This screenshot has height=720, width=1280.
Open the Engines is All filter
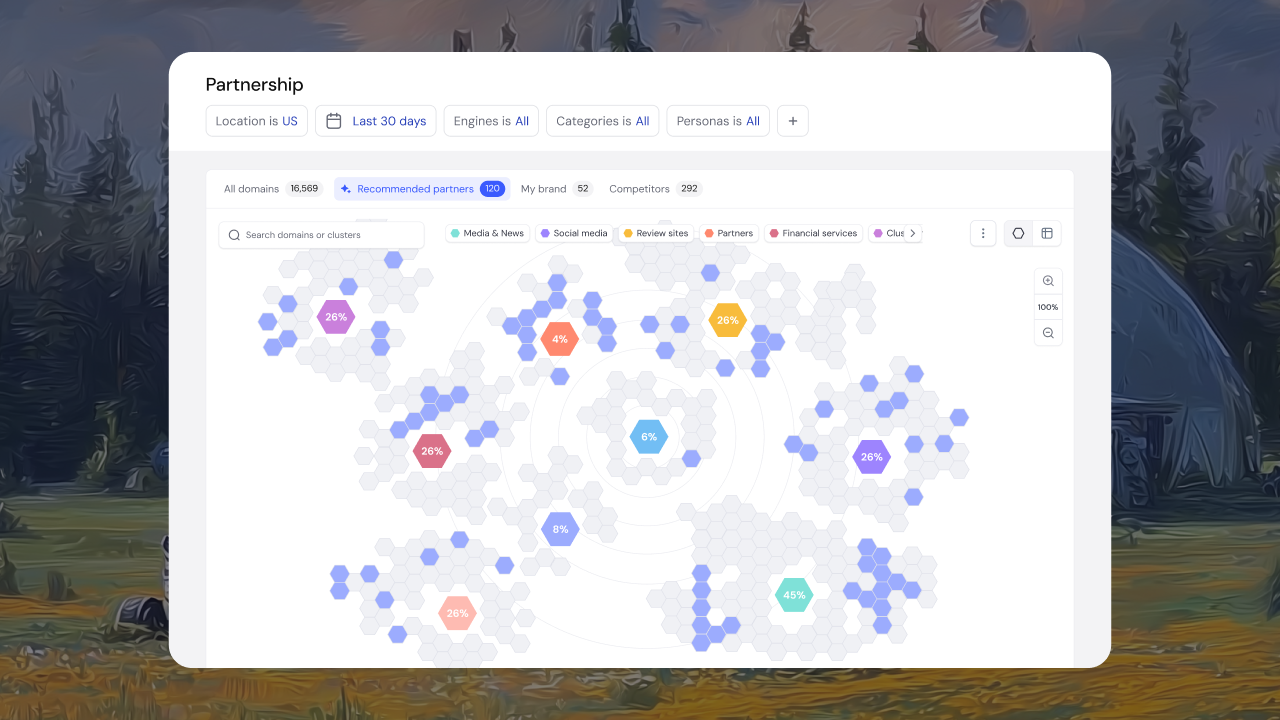click(x=491, y=121)
